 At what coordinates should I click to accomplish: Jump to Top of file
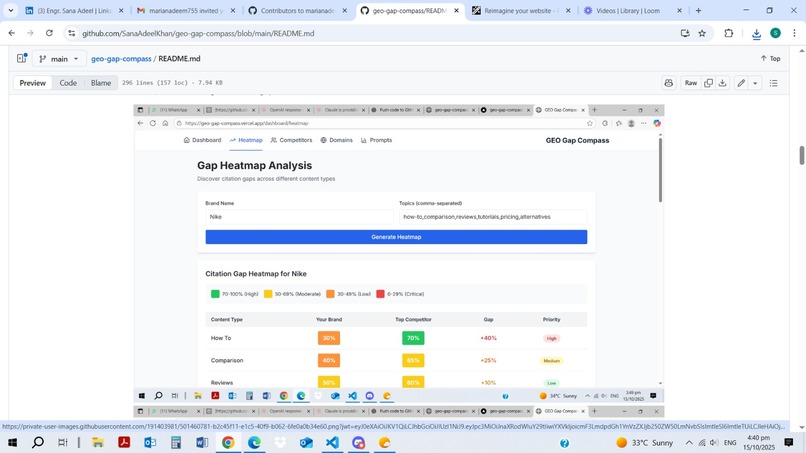(x=771, y=59)
